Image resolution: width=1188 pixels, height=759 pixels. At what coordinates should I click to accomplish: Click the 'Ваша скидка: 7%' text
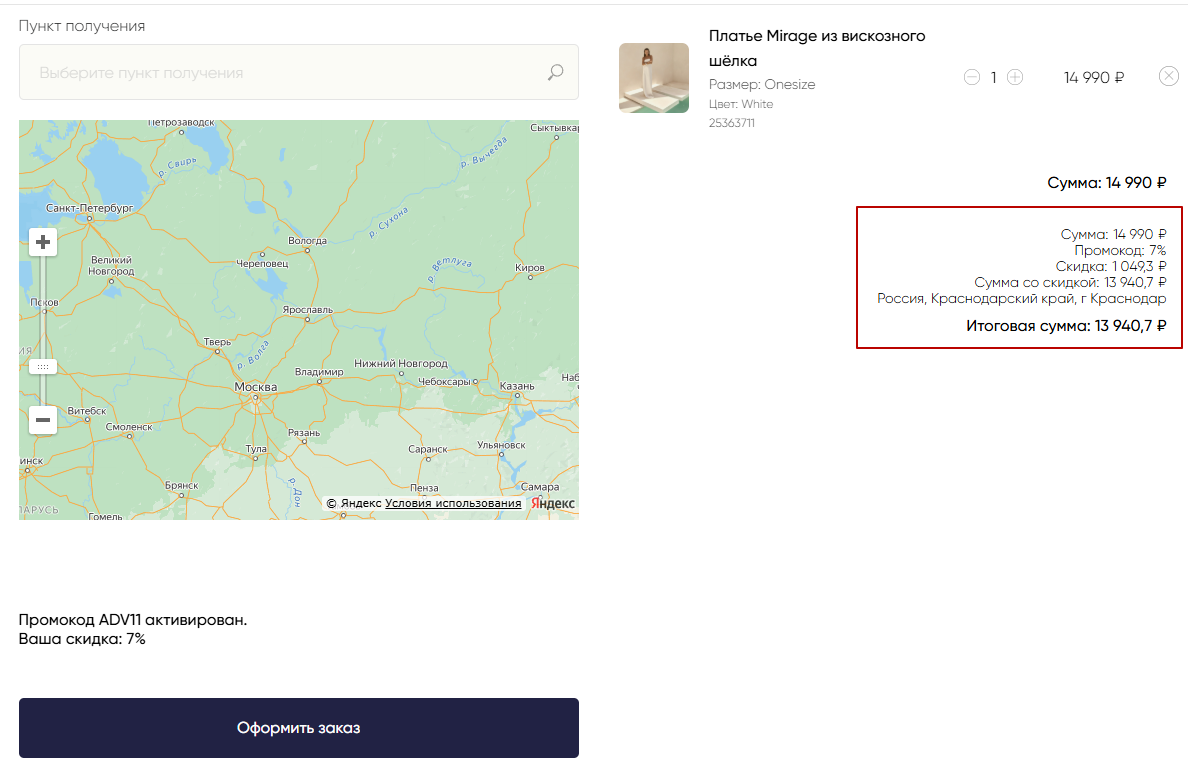(x=82, y=639)
